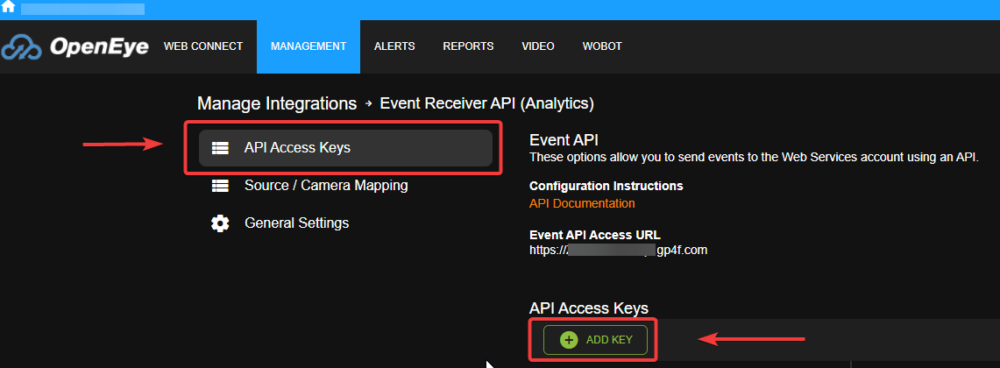Click the list icon beside API Access Keys

pos(220,148)
